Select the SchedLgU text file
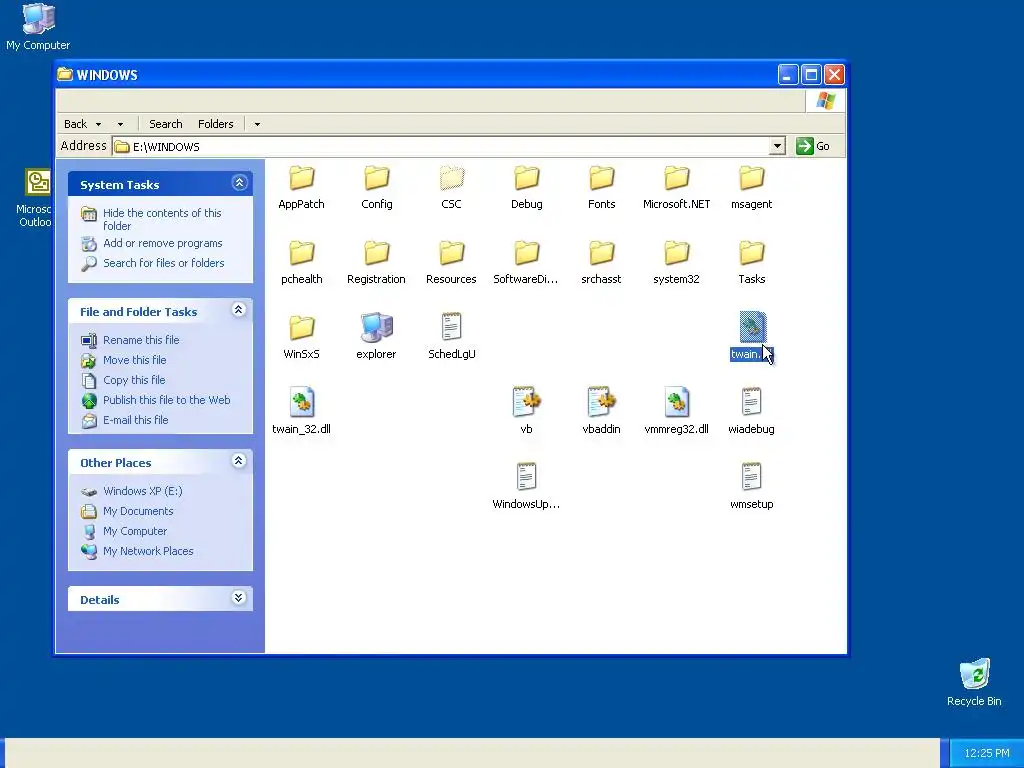Viewport: 1024px width, 768px height. [x=451, y=337]
